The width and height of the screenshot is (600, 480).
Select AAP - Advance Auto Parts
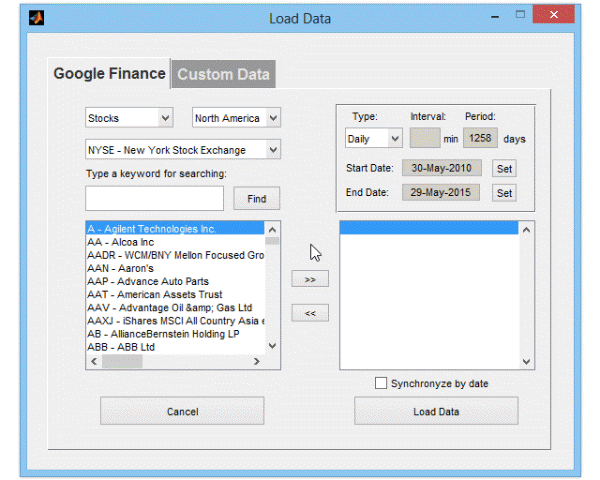tap(175, 281)
